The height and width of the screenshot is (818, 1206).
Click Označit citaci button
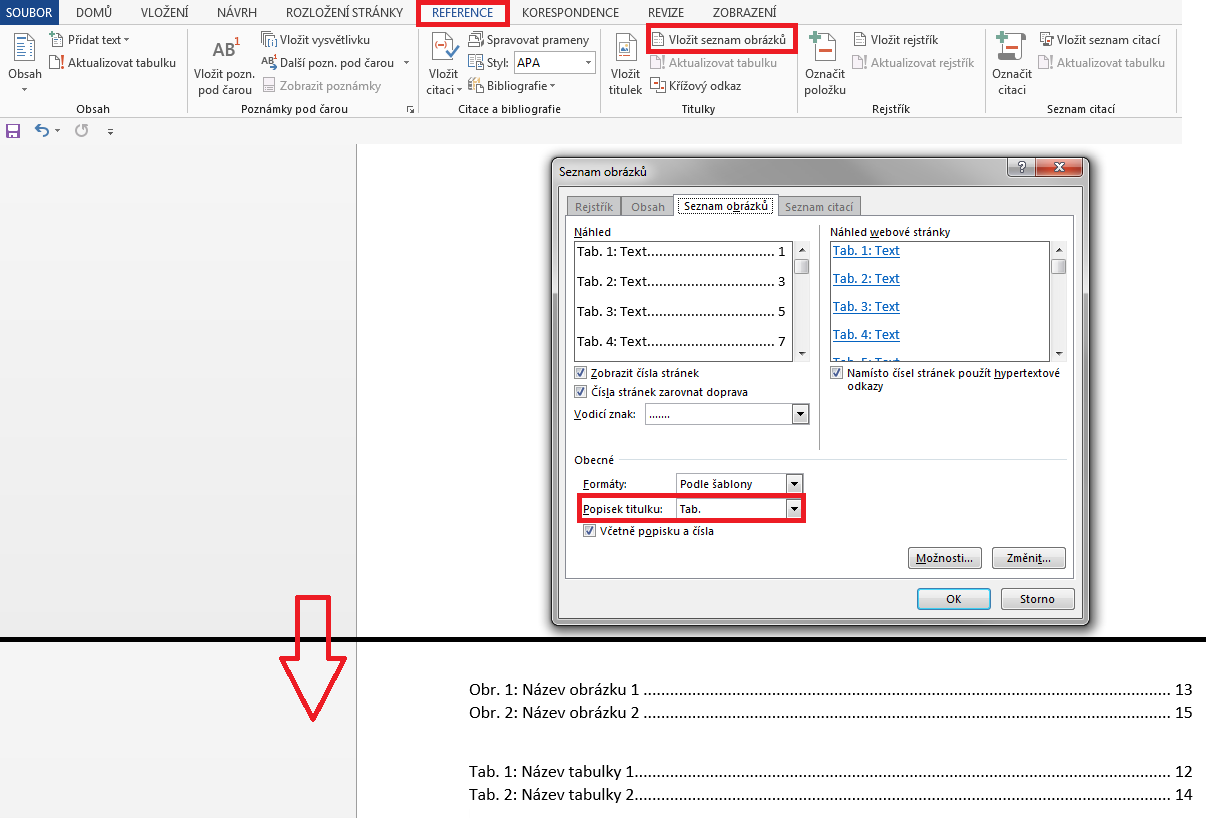pyautogui.click(x=1011, y=66)
